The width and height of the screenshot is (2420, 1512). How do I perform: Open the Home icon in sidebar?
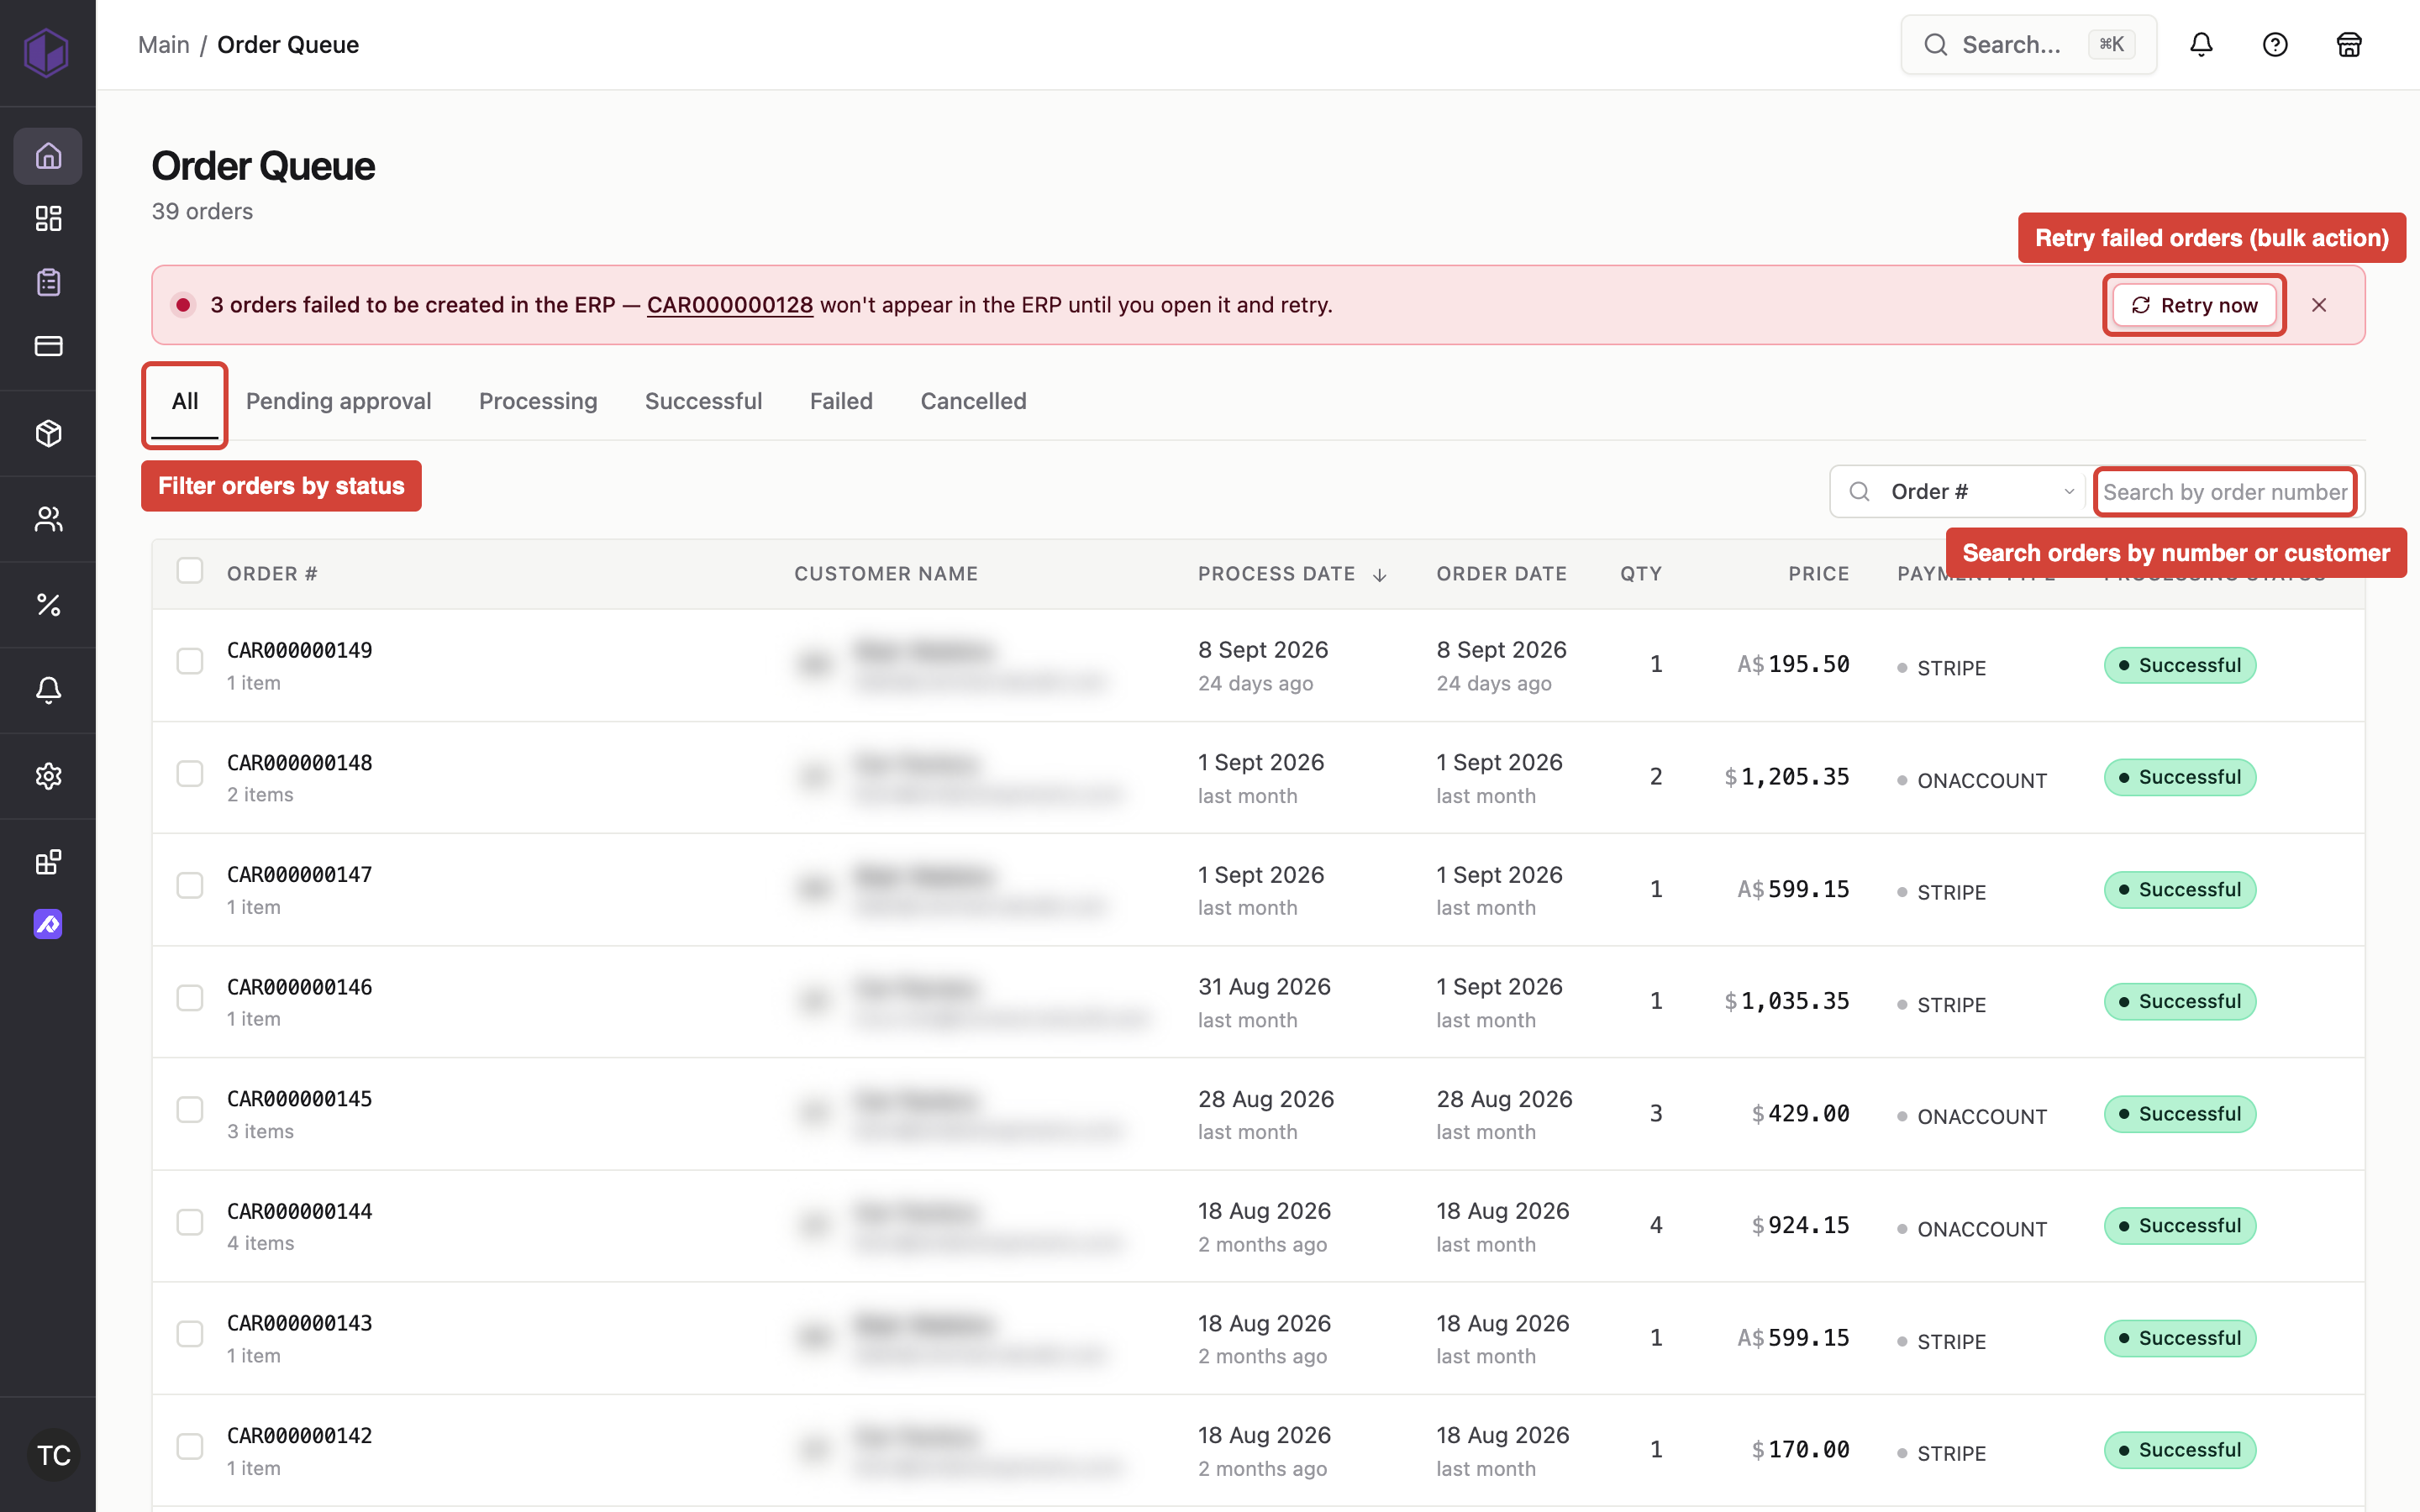click(x=48, y=156)
